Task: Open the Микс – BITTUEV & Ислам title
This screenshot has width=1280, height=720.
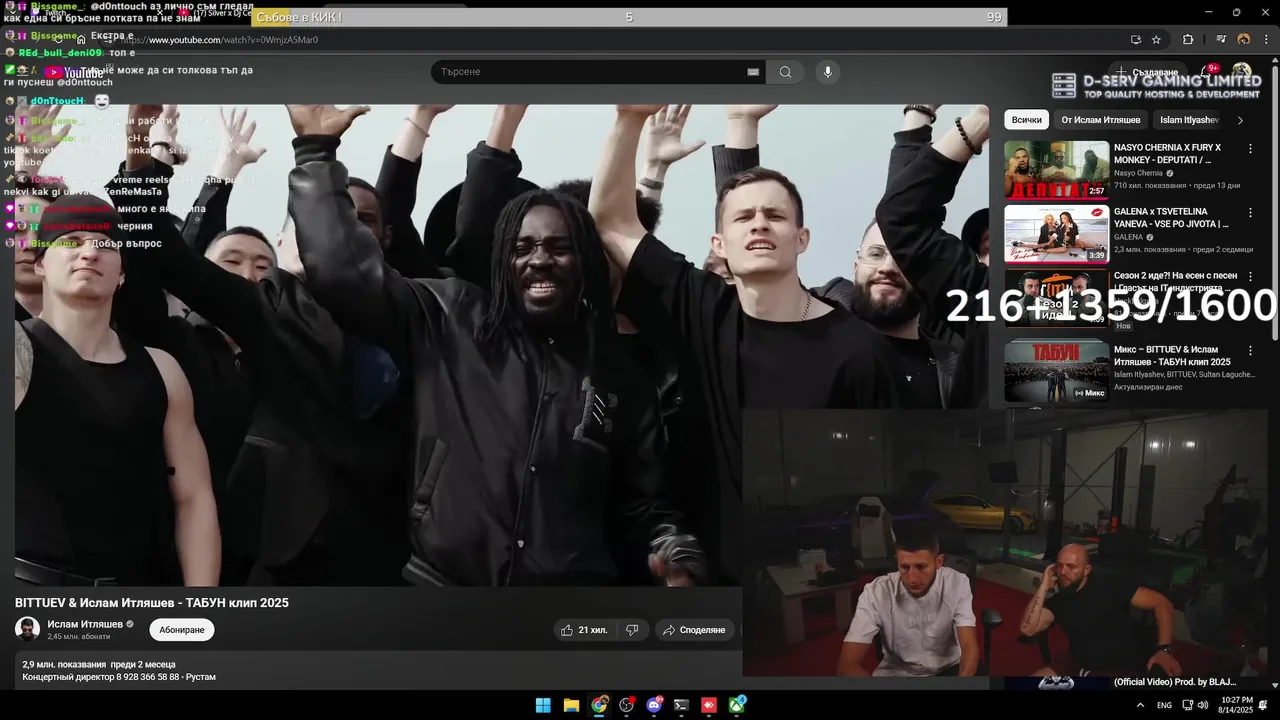Action: click(x=1174, y=356)
